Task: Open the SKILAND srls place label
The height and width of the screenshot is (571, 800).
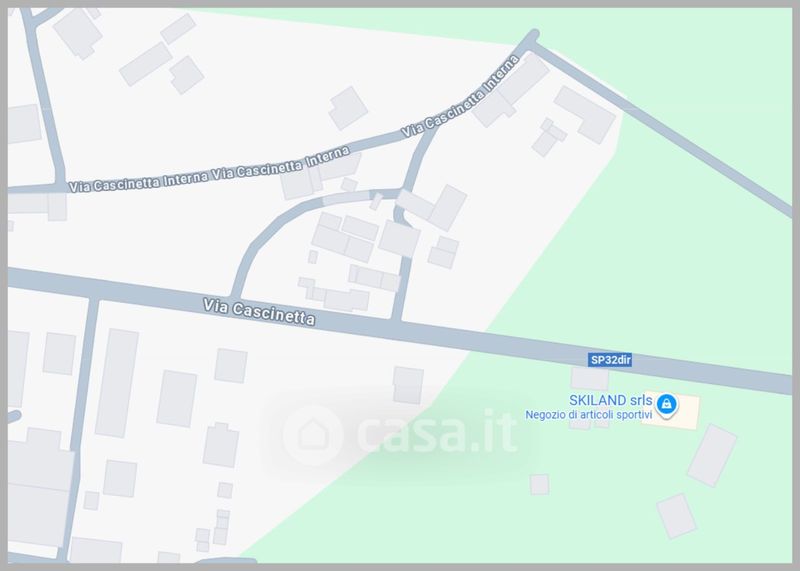Action: tap(611, 400)
